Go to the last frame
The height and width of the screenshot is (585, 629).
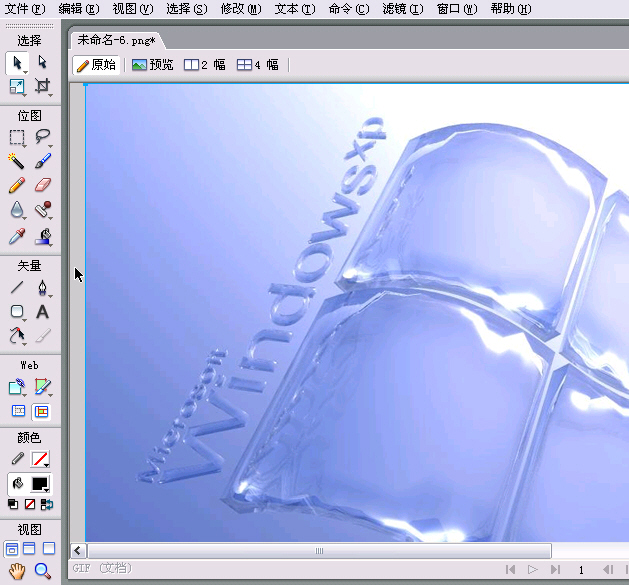pyautogui.click(x=555, y=569)
